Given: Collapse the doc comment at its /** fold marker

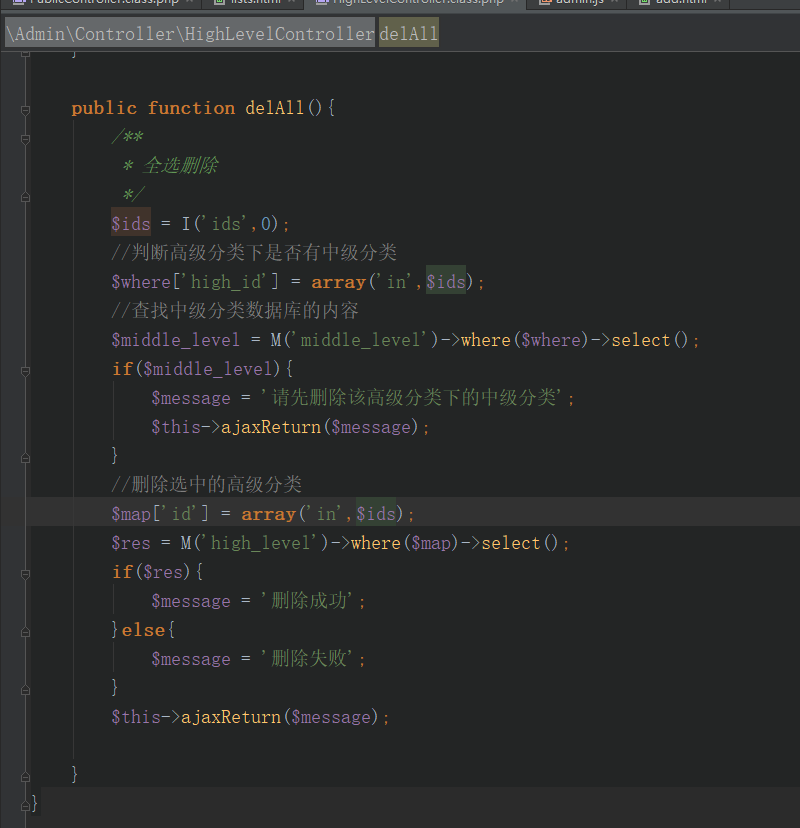Looking at the screenshot, I should point(25,139).
